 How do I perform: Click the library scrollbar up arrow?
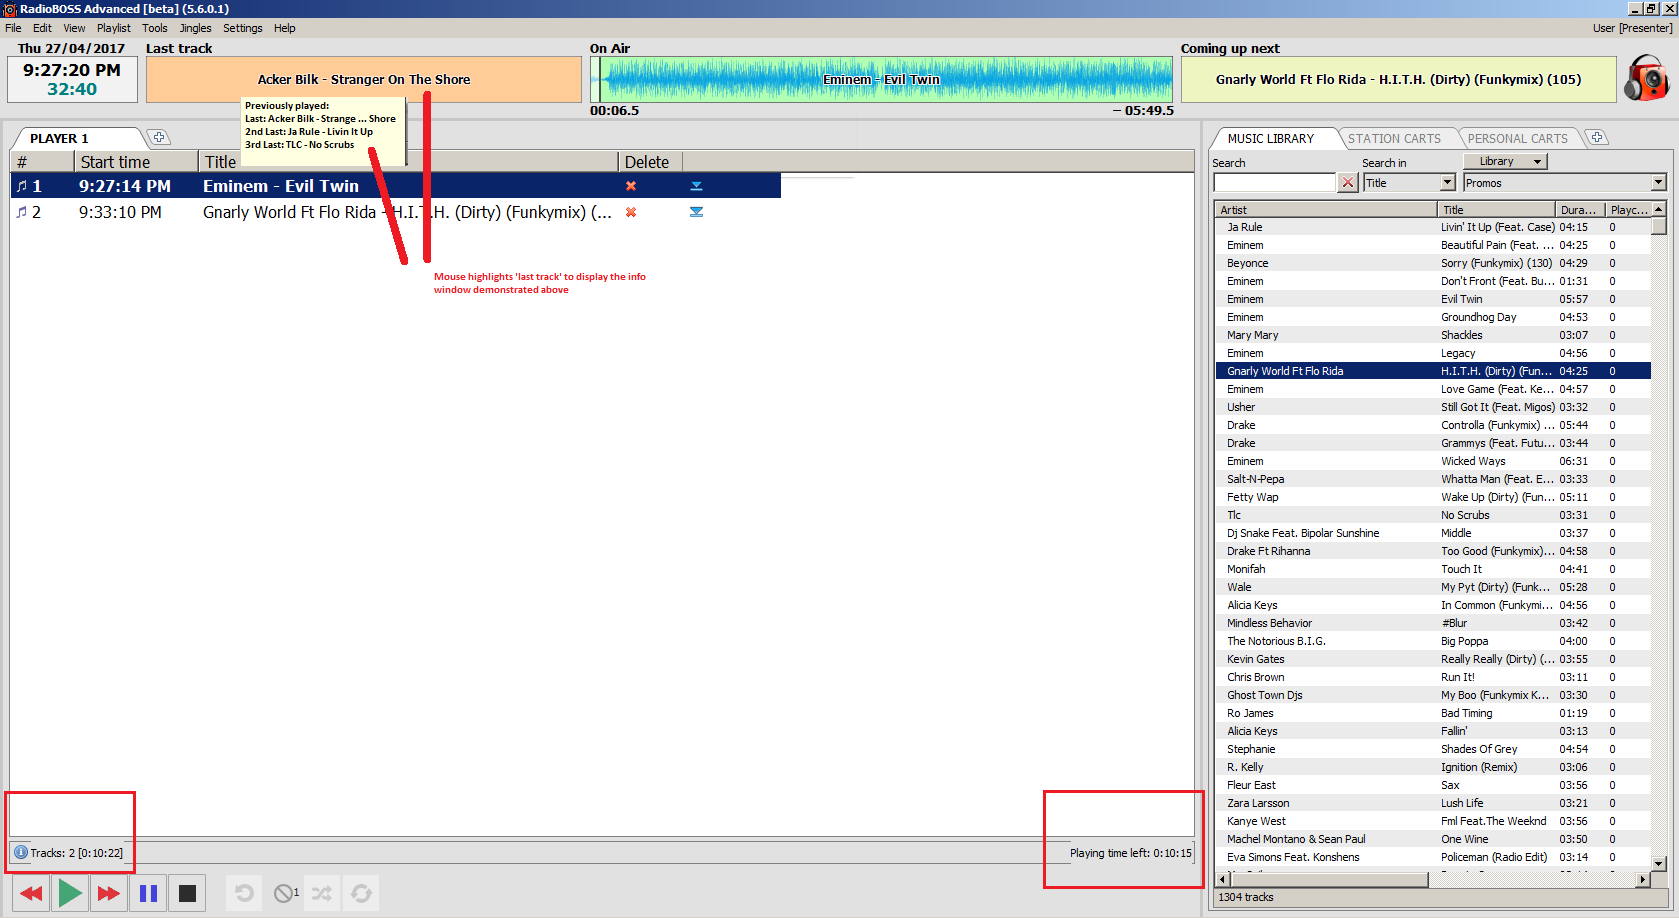point(1659,209)
